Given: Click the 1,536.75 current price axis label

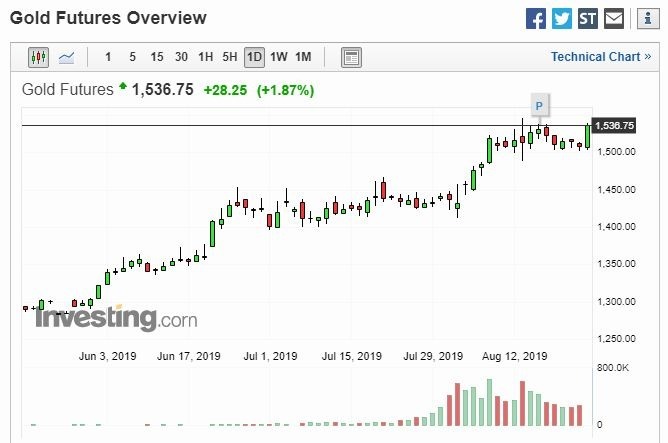Looking at the screenshot, I should pyautogui.click(x=614, y=126).
